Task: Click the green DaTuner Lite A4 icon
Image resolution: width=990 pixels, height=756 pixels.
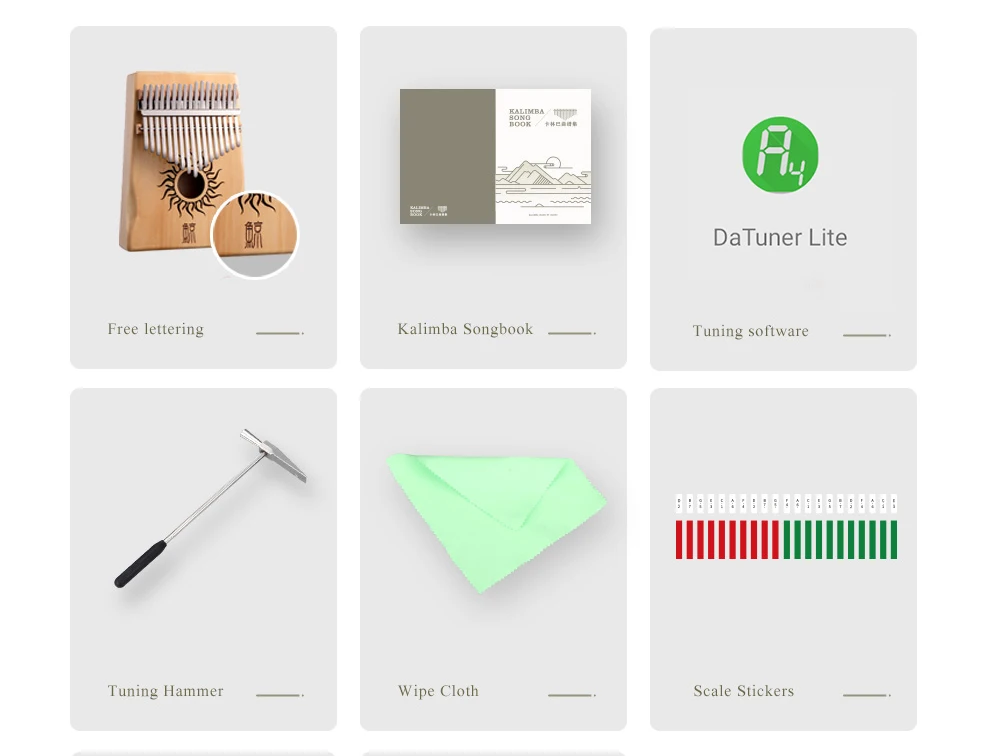Action: coord(780,155)
